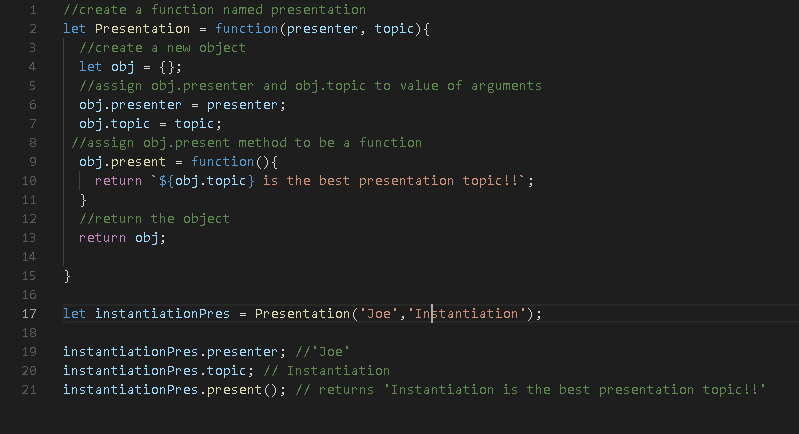Viewport: 799px width, 434px height.
Task: Click the 'topic' parameter in the function signature
Action: [x=394, y=29]
